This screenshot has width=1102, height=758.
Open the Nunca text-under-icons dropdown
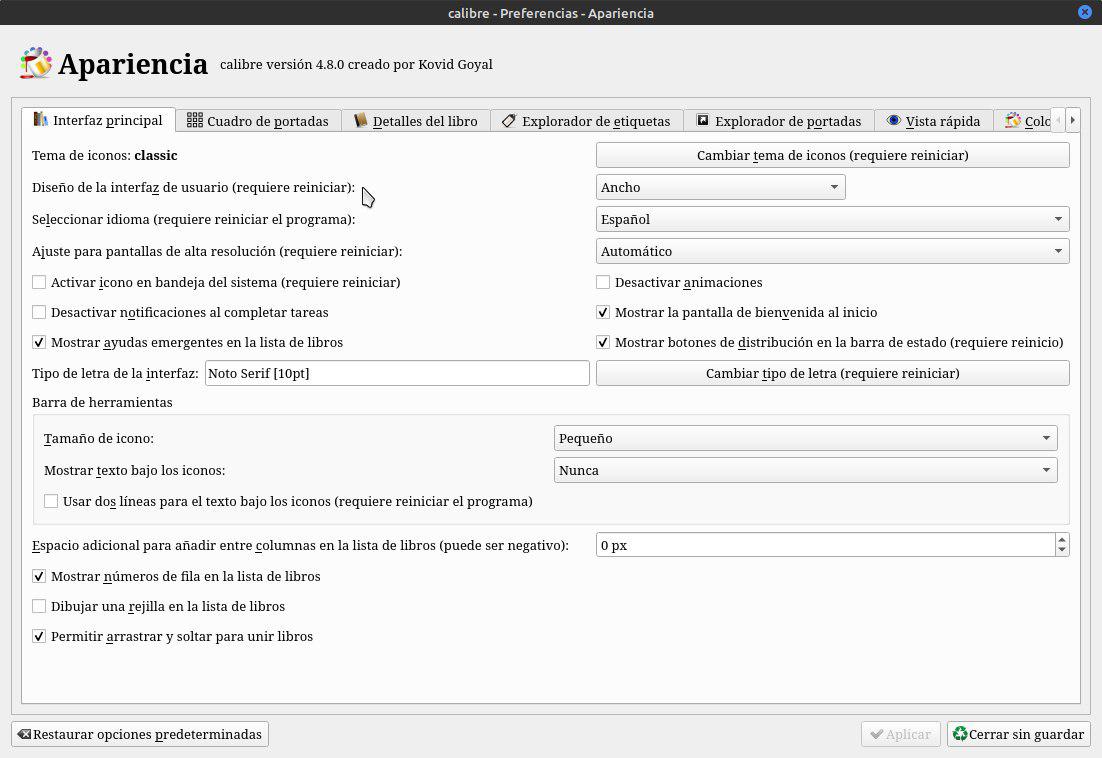[x=805, y=471]
